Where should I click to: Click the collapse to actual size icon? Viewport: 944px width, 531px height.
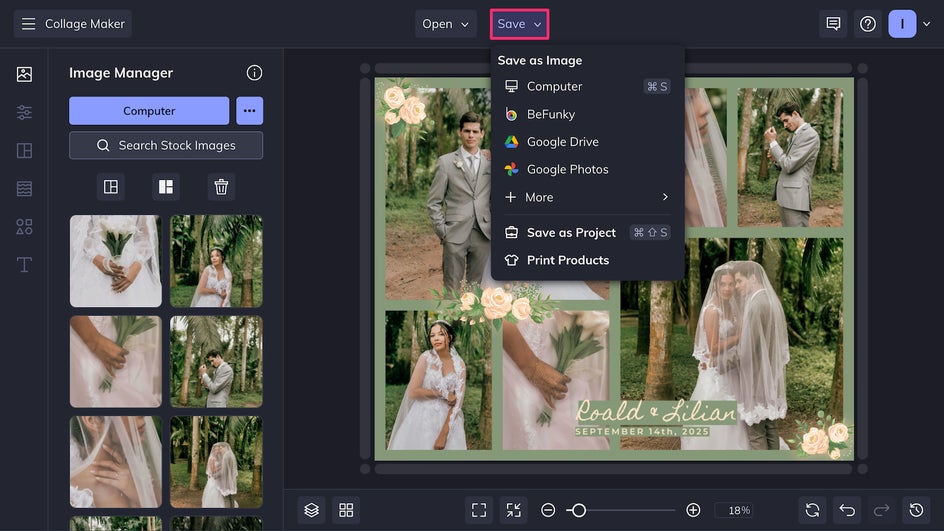click(514, 510)
